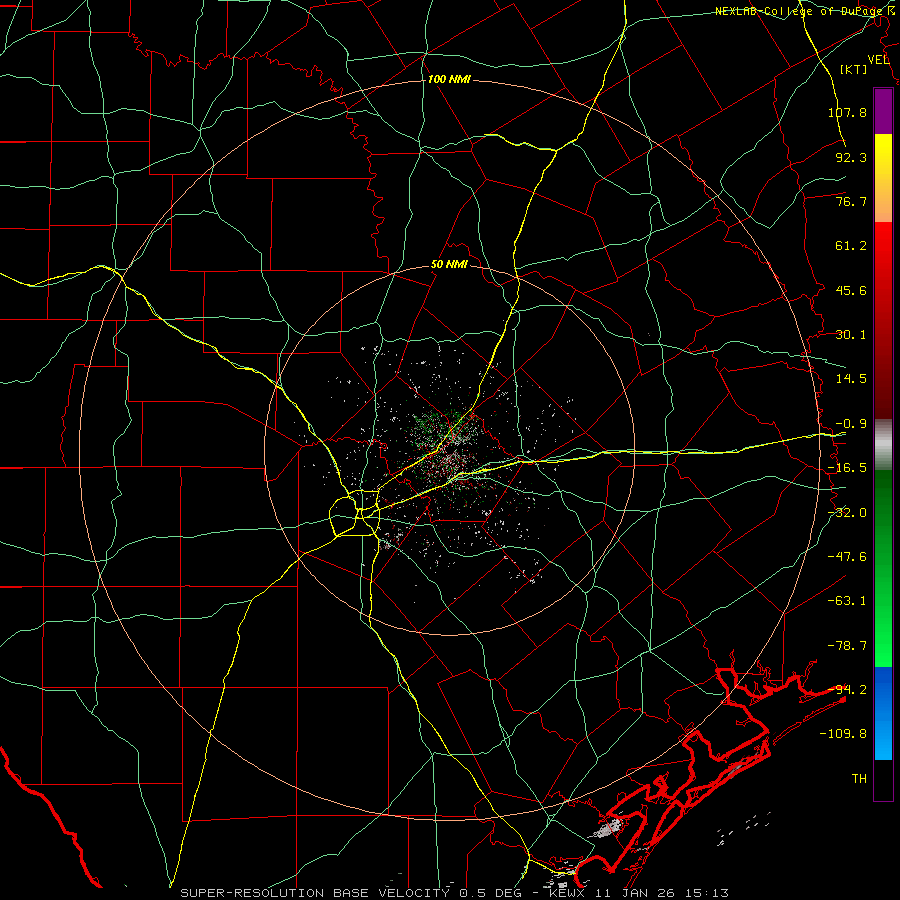This screenshot has height=900, width=900.
Task: Click the -16.5 velocity scale value
Action: tap(847, 468)
